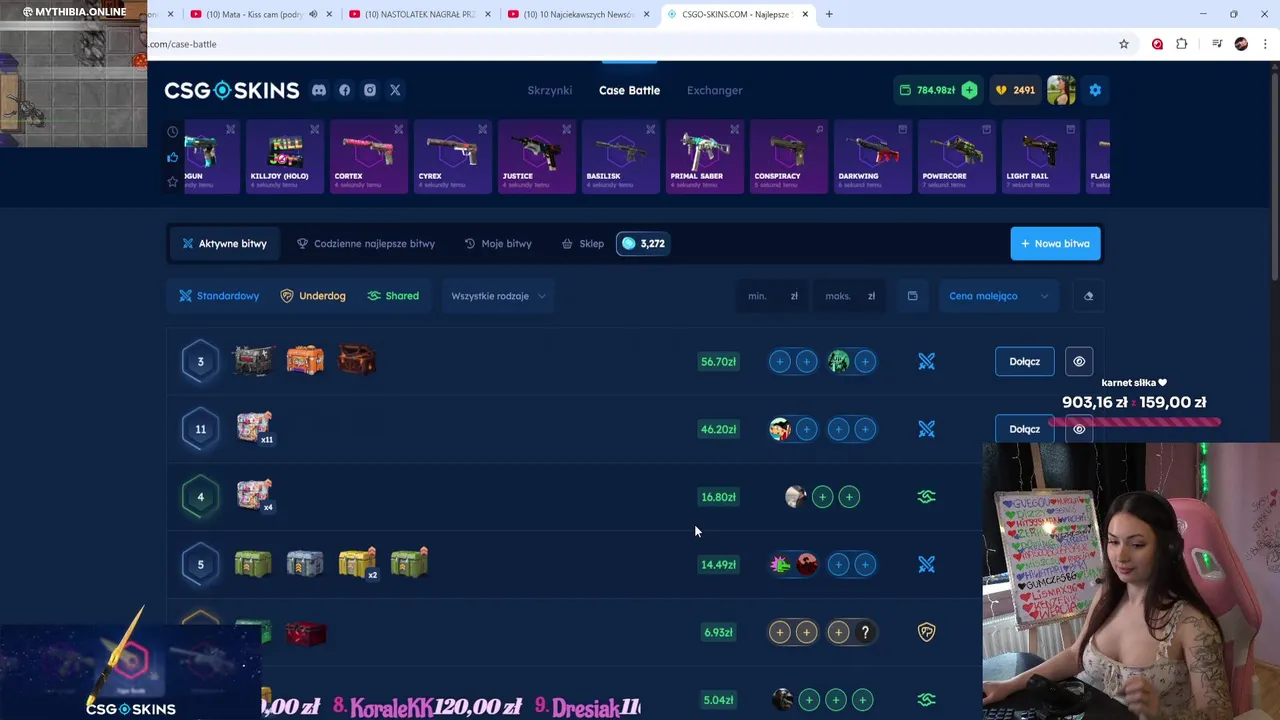Screen dimensions: 1280x720
Task: Open the JUSTICE drop card
Action: (537, 156)
